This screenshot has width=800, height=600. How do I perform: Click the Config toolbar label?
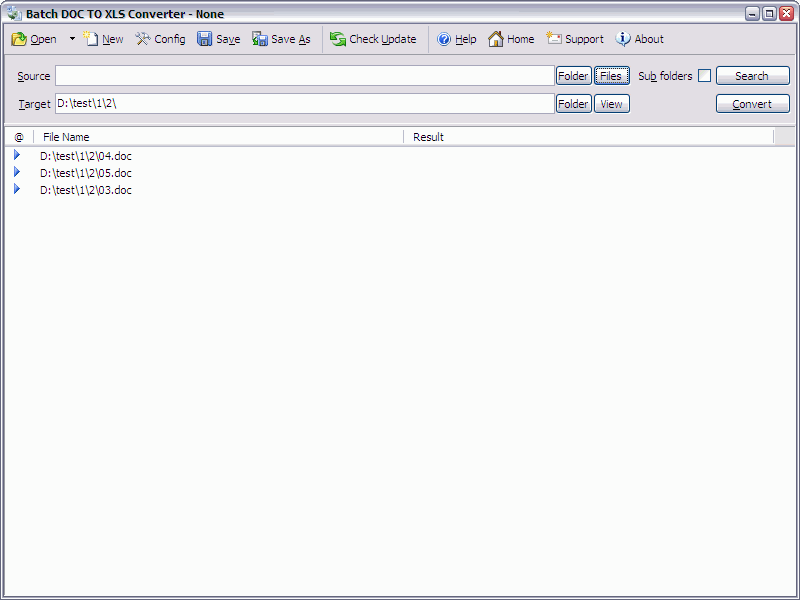pos(170,39)
